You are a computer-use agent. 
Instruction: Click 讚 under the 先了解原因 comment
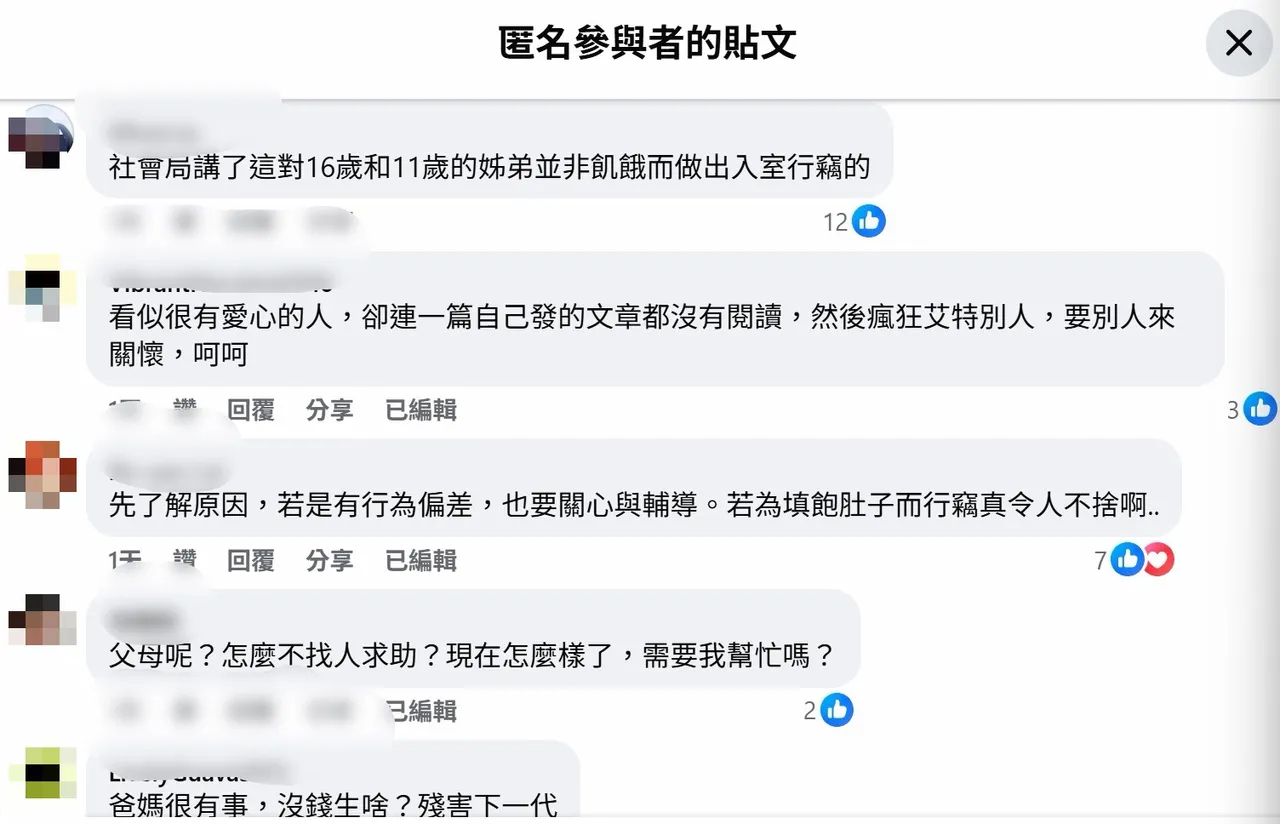185,560
